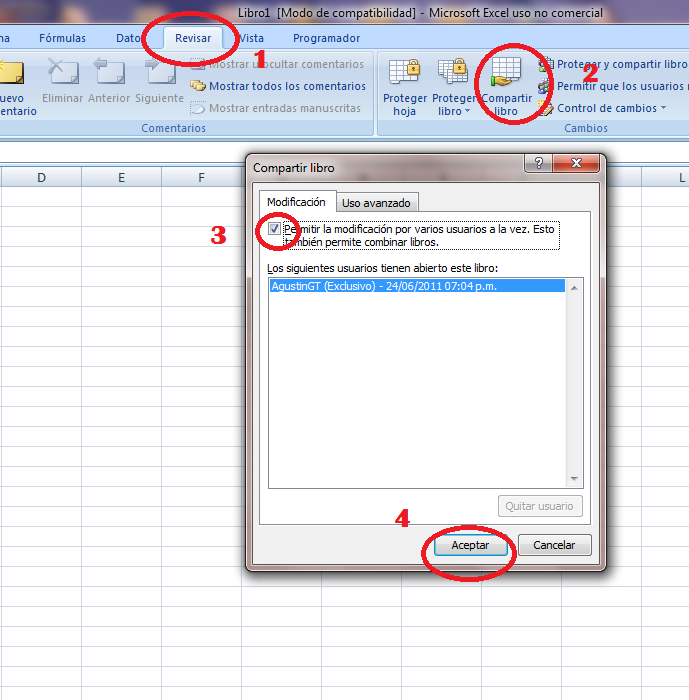Click Mostrar todos los comentarios

pyautogui.click(x=278, y=86)
